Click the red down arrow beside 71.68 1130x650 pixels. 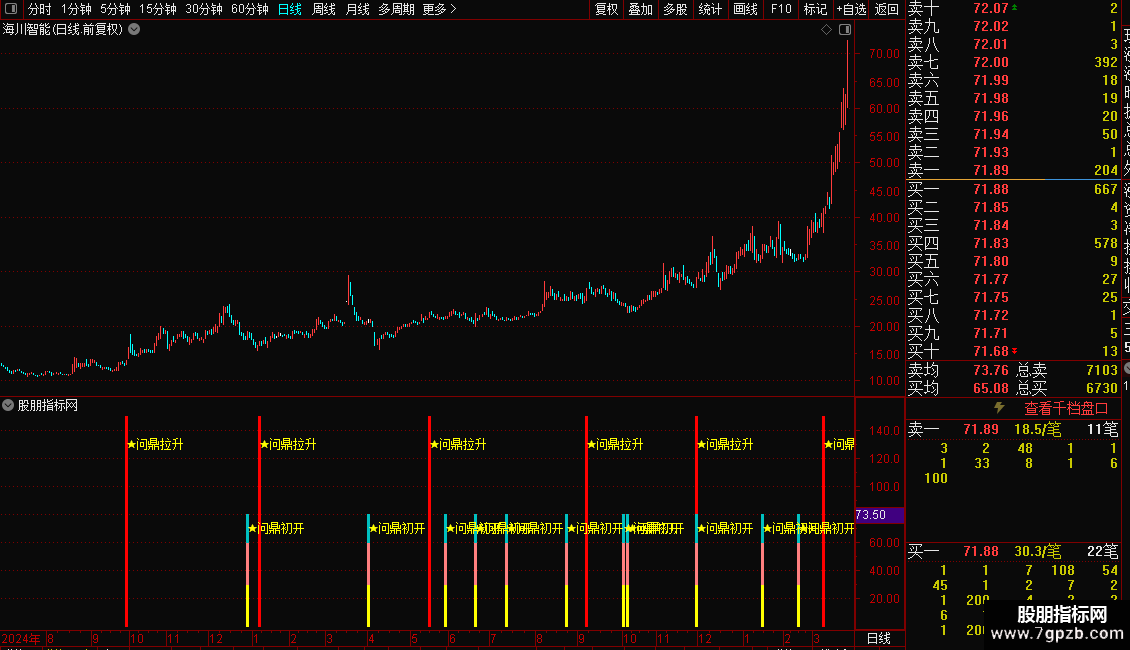1015,351
